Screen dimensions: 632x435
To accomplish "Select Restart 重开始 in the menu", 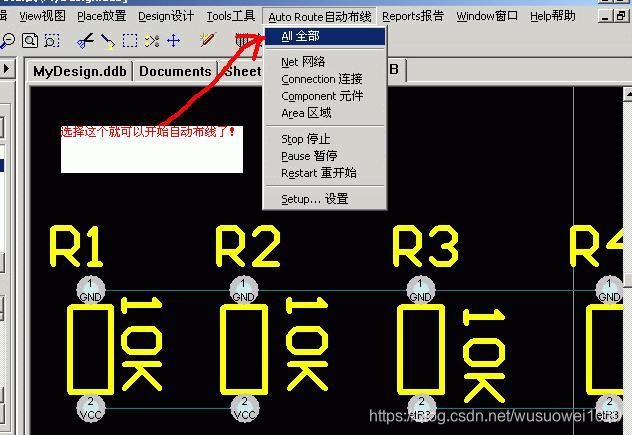I will (x=325, y=173).
